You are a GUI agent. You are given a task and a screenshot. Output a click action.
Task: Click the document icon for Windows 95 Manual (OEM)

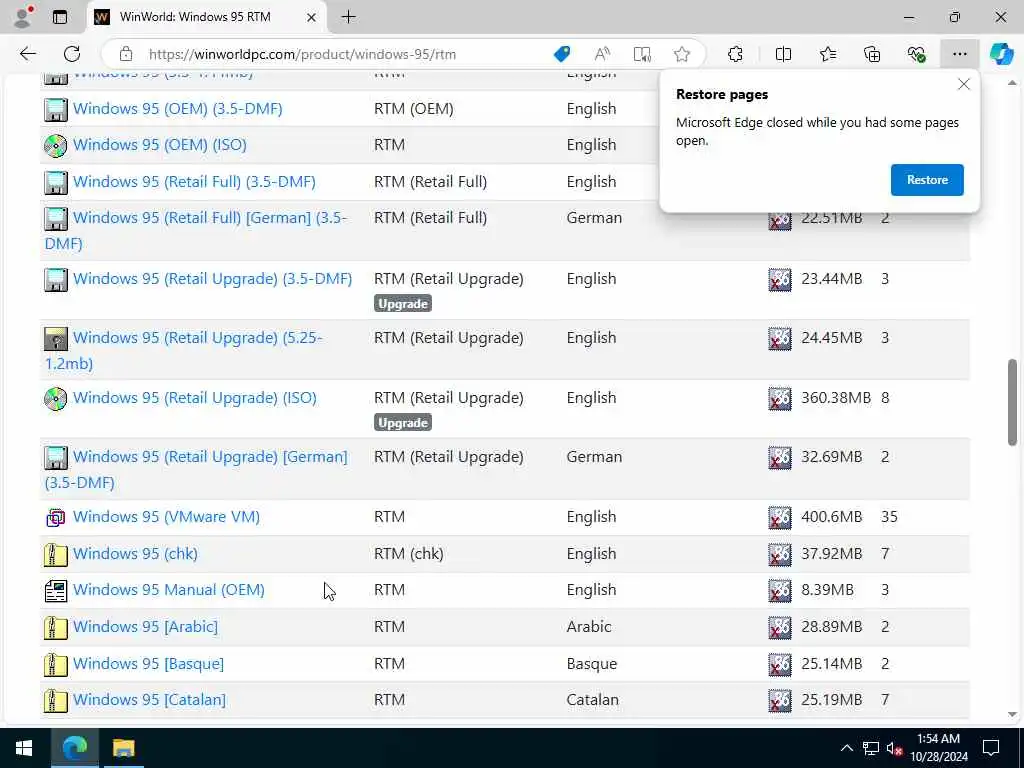pos(56,591)
